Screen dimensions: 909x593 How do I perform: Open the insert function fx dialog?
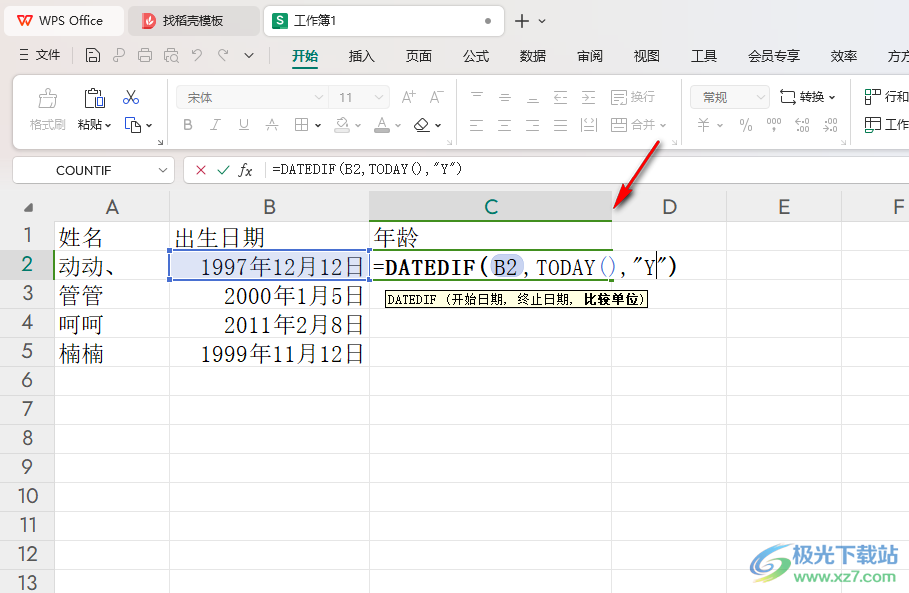coord(246,170)
